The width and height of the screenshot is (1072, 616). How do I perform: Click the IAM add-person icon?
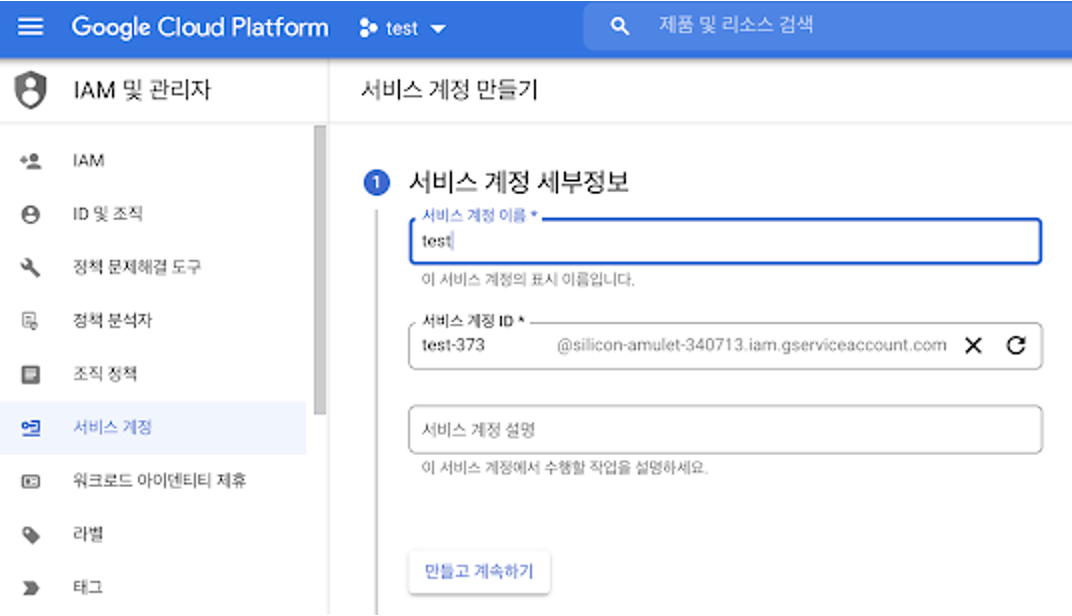31,161
